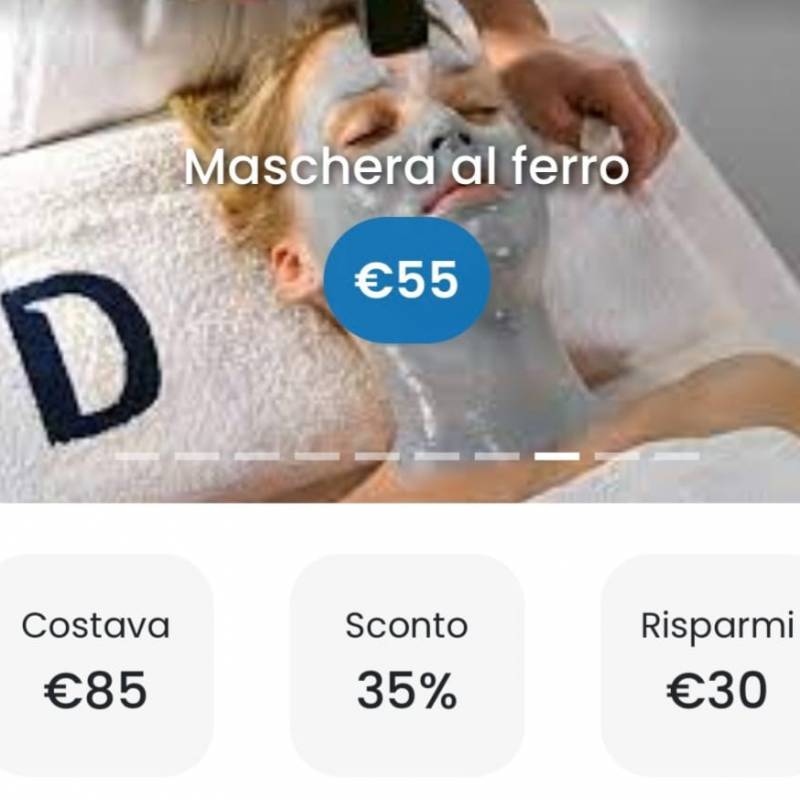Open the Maschera al ferro title

point(406,167)
